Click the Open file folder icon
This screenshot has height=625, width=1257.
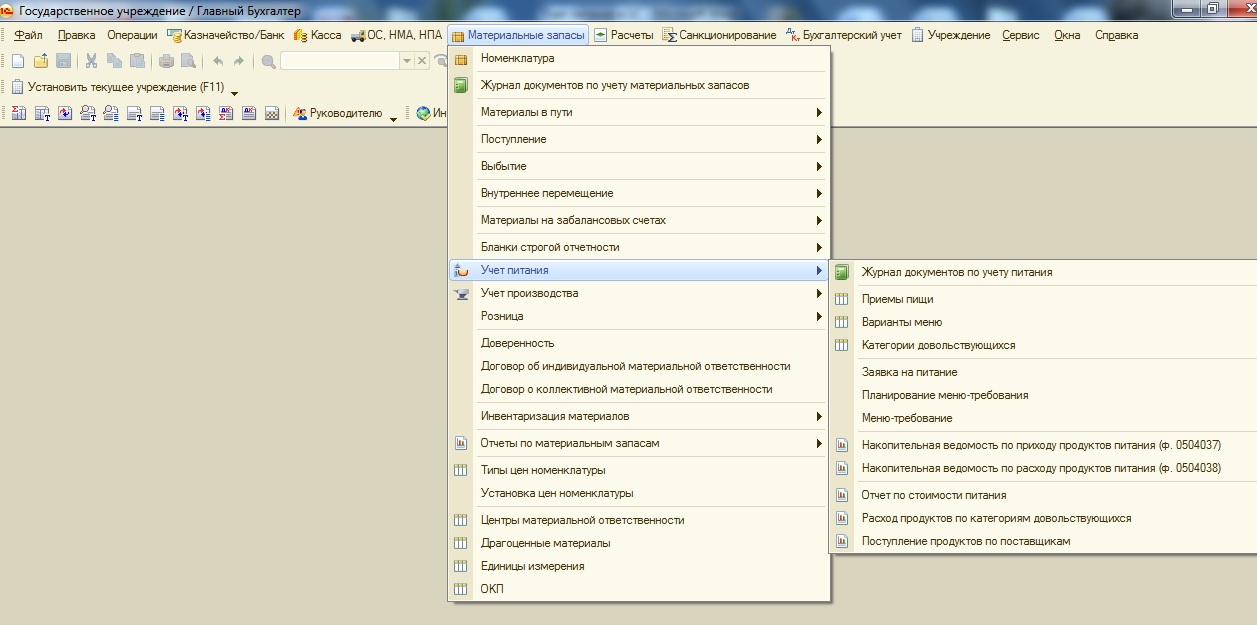(40, 61)
